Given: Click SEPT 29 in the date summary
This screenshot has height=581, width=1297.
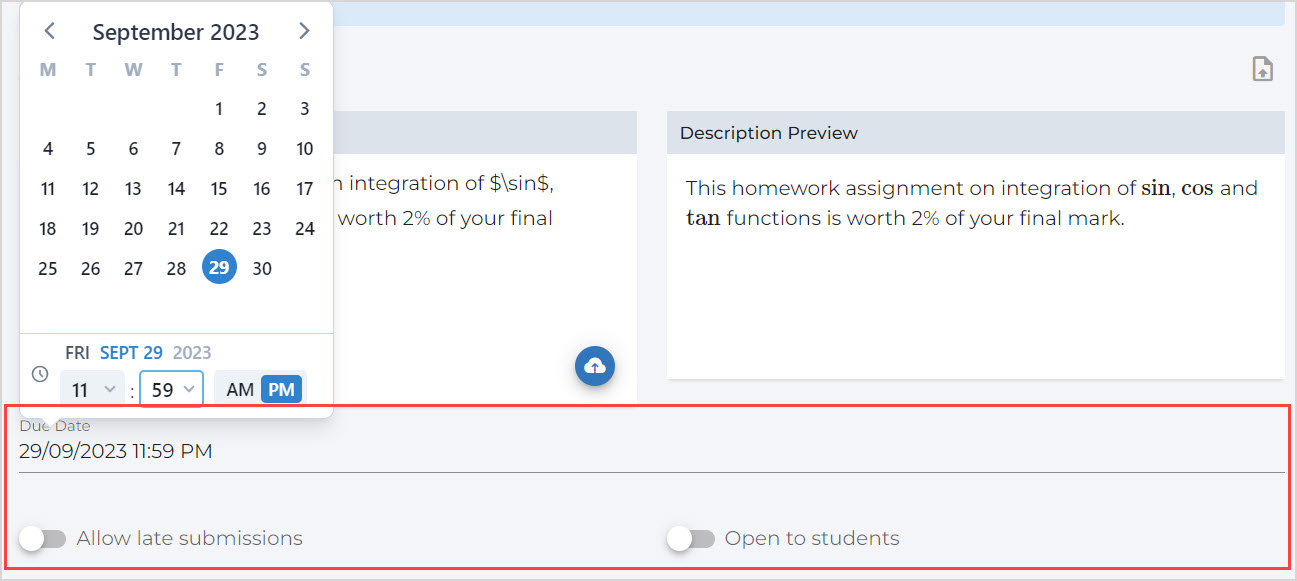Looking at the screenshot, I should click(131, 352).
